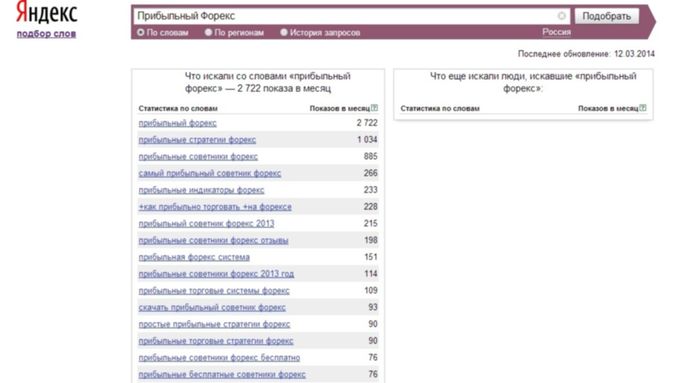
Task: Select the По регионам radio button
Action: point(208,32)
